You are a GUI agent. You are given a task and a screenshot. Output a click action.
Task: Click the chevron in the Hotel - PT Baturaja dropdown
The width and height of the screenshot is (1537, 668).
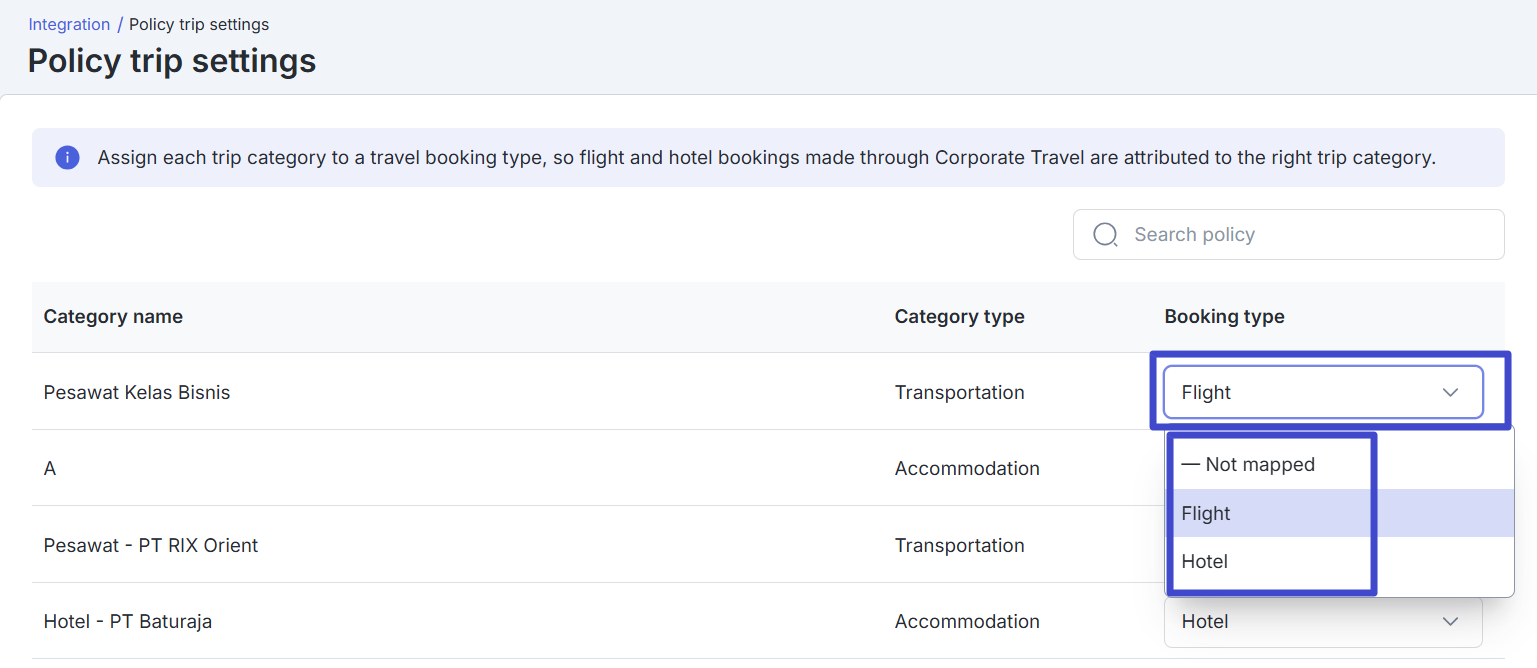click(x=1450, y=622)
